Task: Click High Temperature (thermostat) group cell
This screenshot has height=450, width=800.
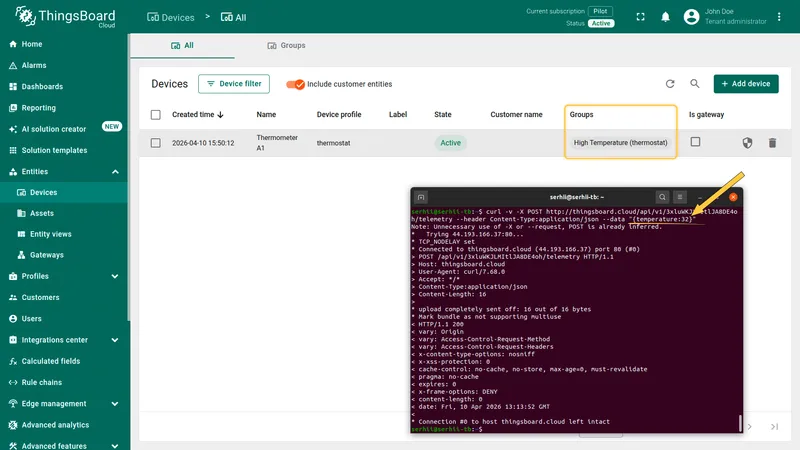Action: tap(620, 143)
